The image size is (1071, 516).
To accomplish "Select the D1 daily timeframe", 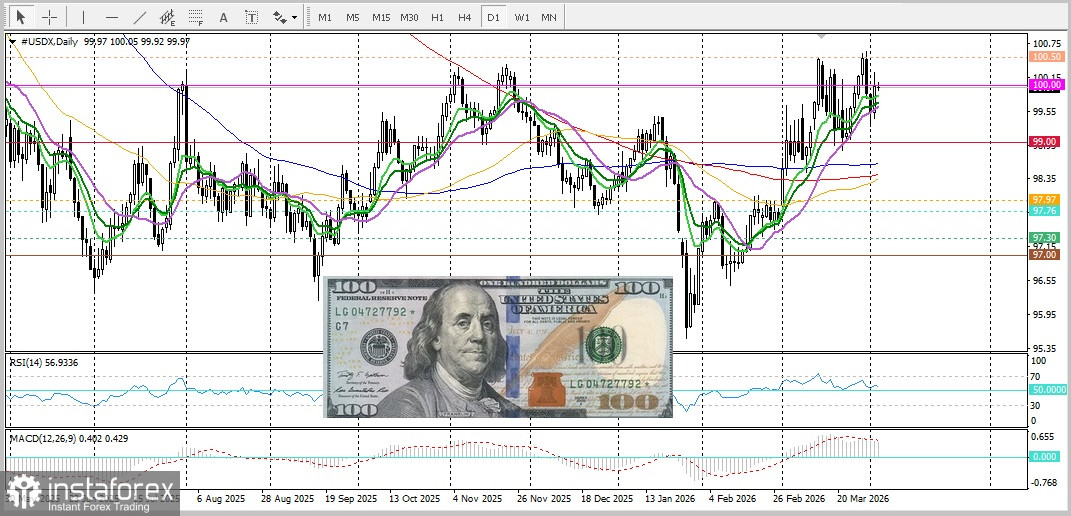I will [492, 17].
